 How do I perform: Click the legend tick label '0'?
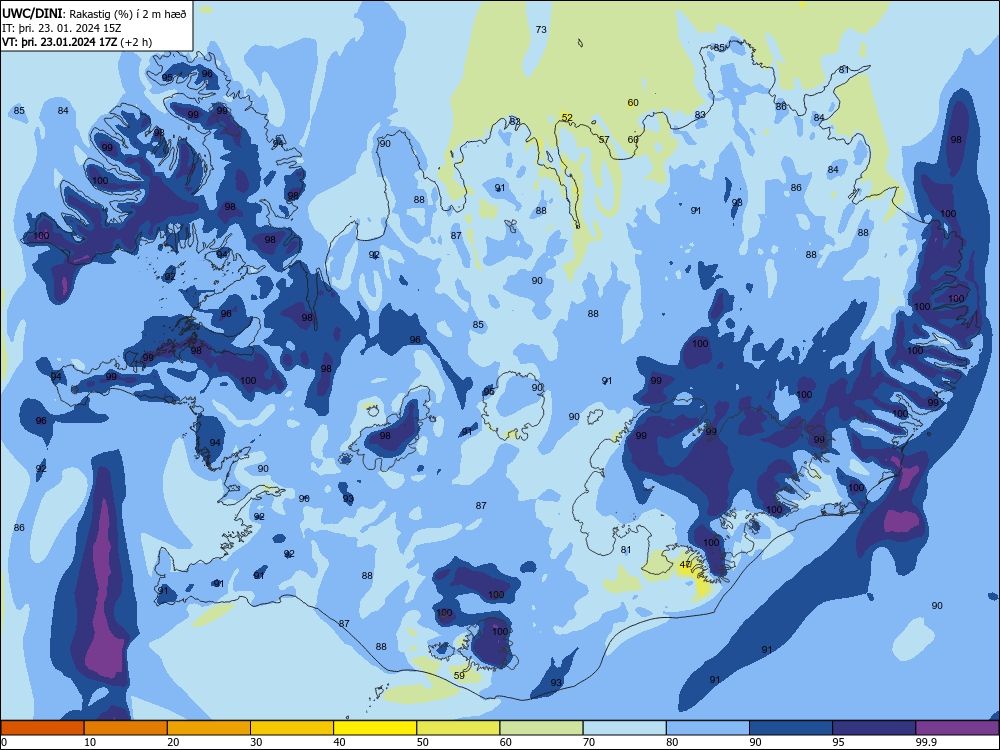4,742
